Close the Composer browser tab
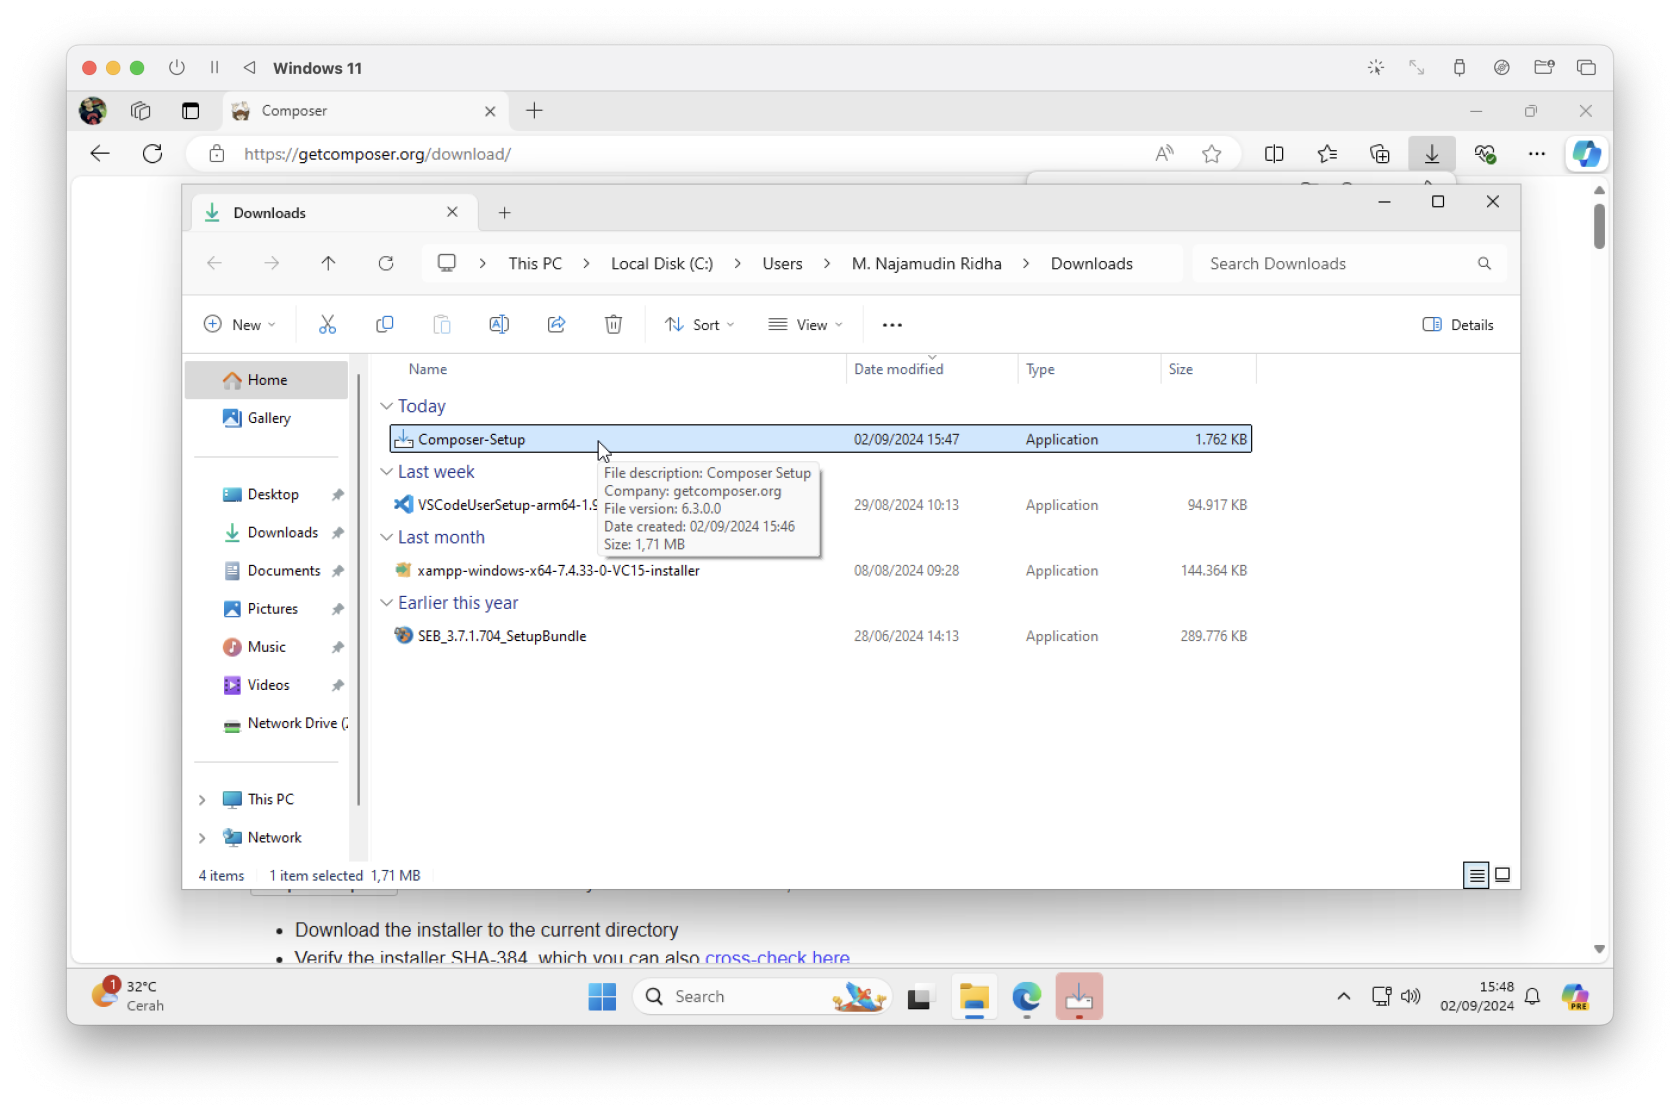 pos(490,111)
